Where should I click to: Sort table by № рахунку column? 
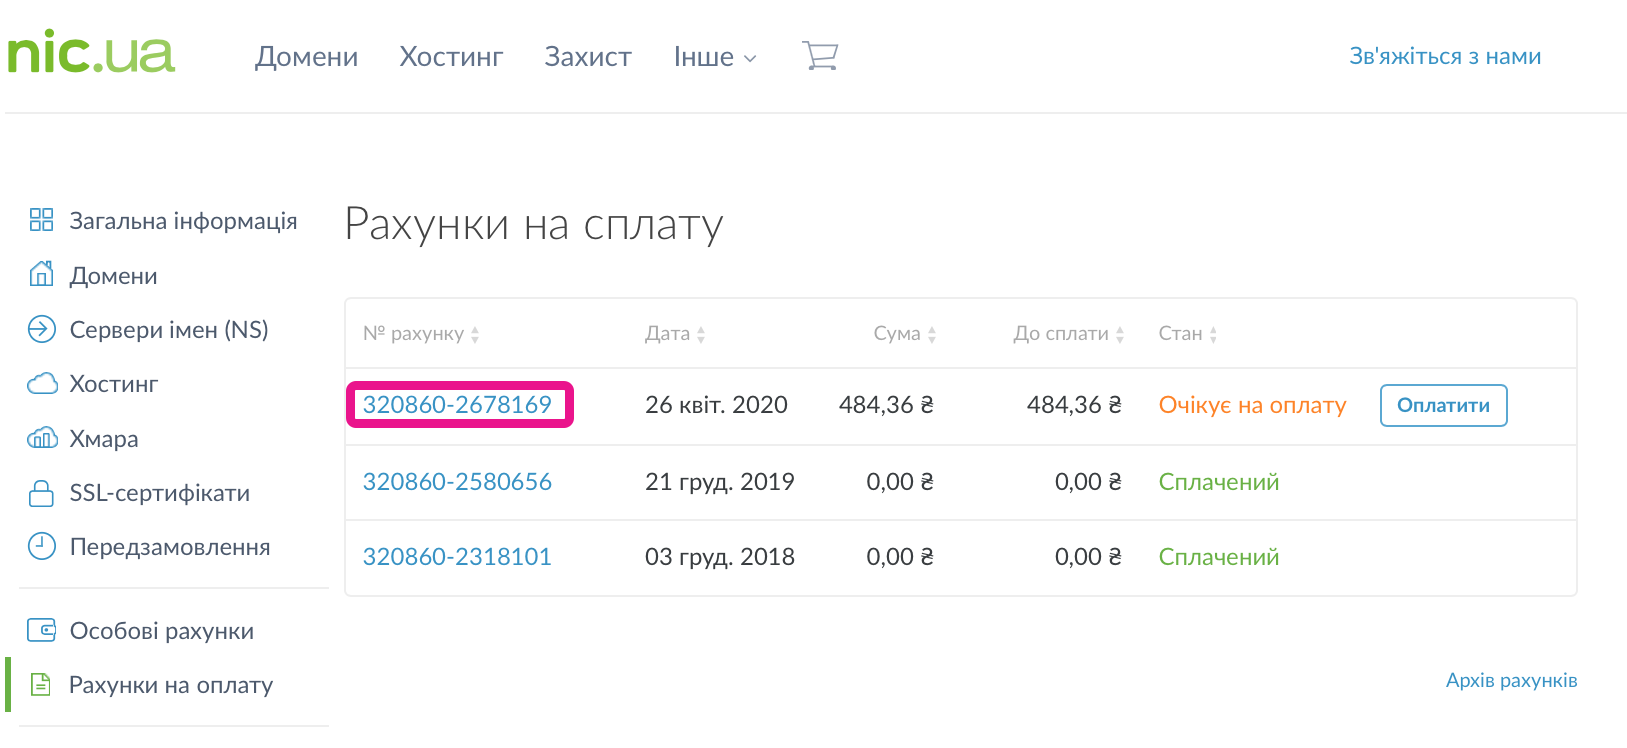point(421,334)
